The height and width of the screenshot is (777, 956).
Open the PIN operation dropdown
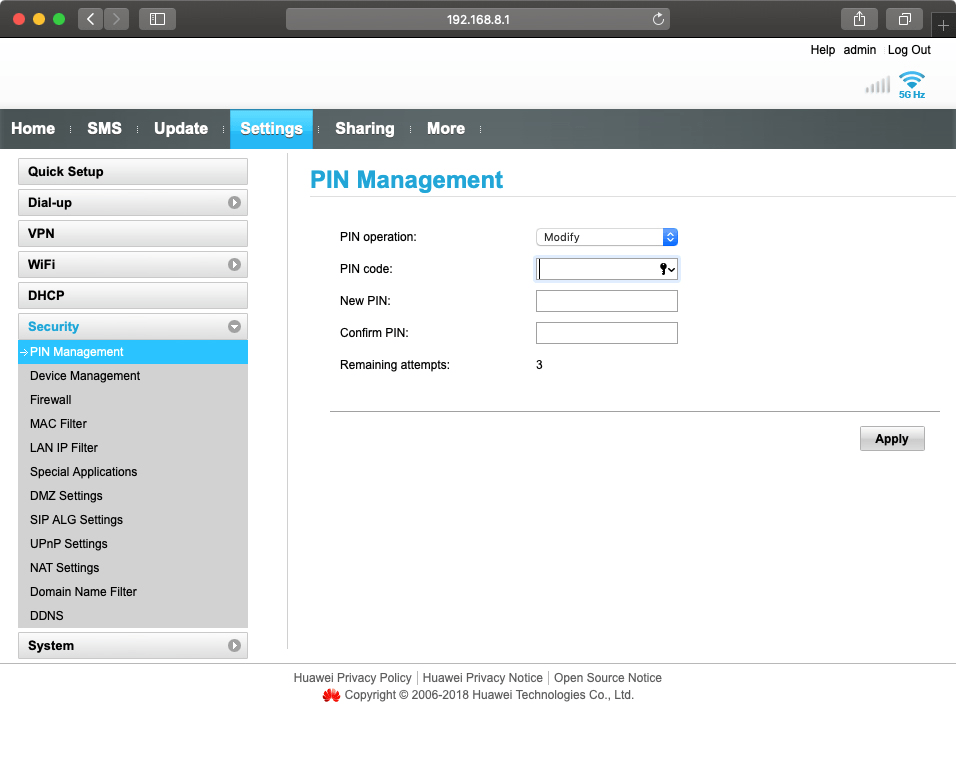(607, 237)
